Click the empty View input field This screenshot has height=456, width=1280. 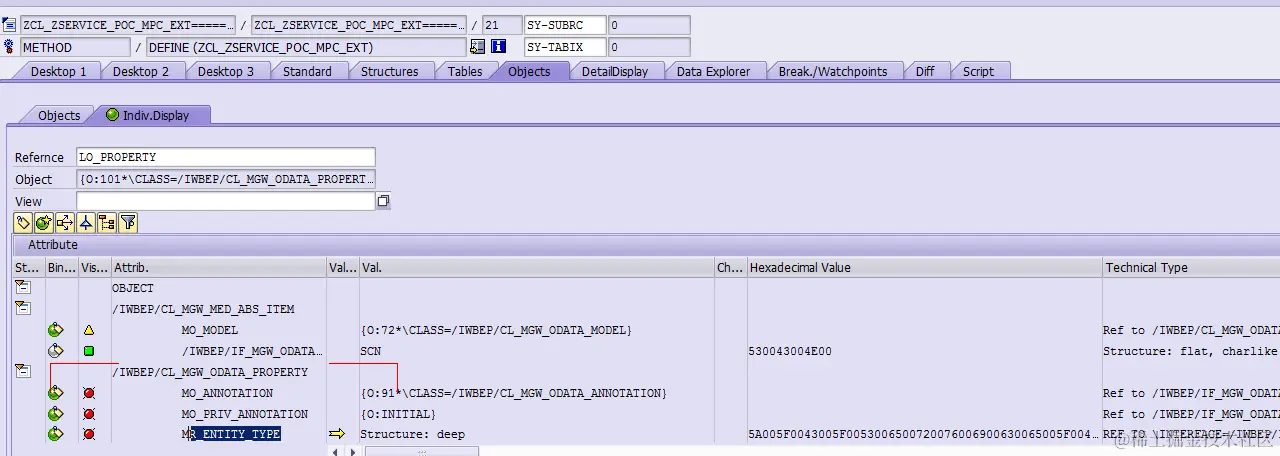(x=225, y=201)
